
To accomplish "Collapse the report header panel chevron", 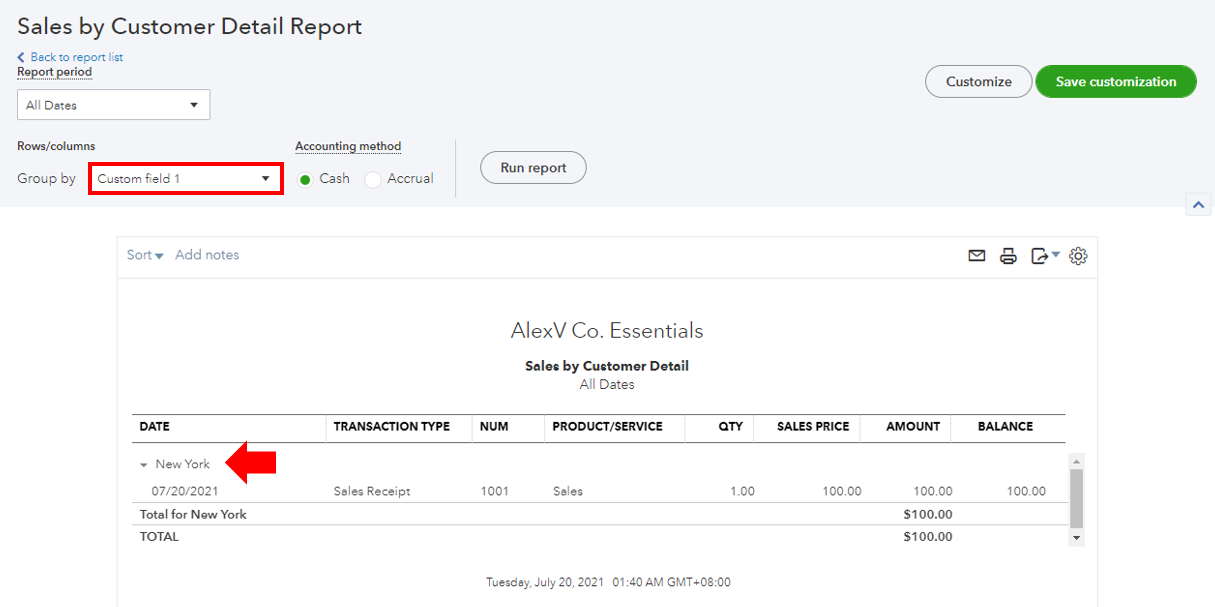I will click(x=1198, y=203).
